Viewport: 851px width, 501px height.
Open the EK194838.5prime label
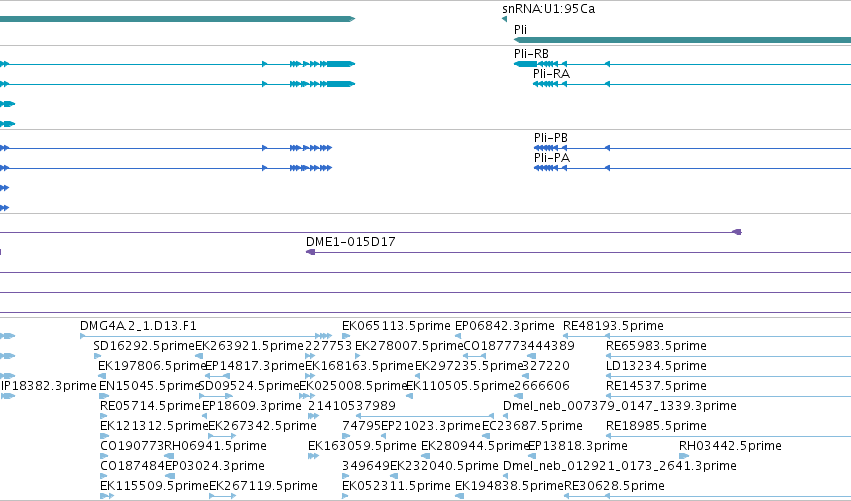click(x=509, y=486)
